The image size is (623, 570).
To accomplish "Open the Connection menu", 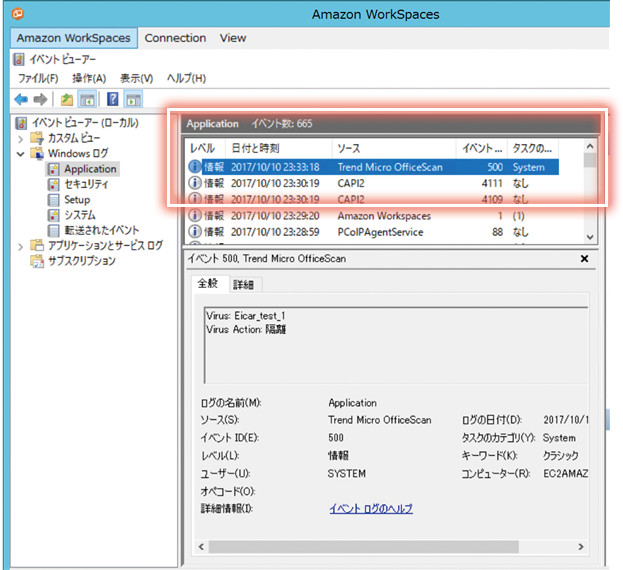I will click(x=175, y=38).
